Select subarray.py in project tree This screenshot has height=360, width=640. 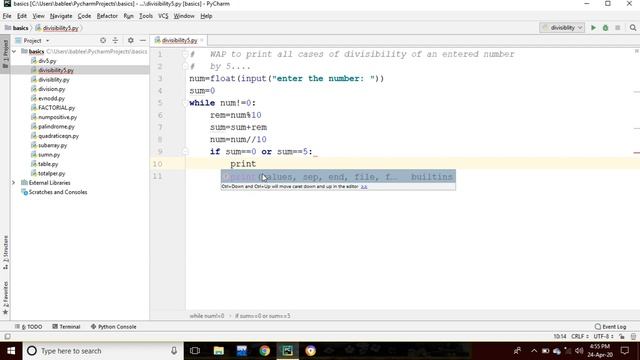pos(52,145)
